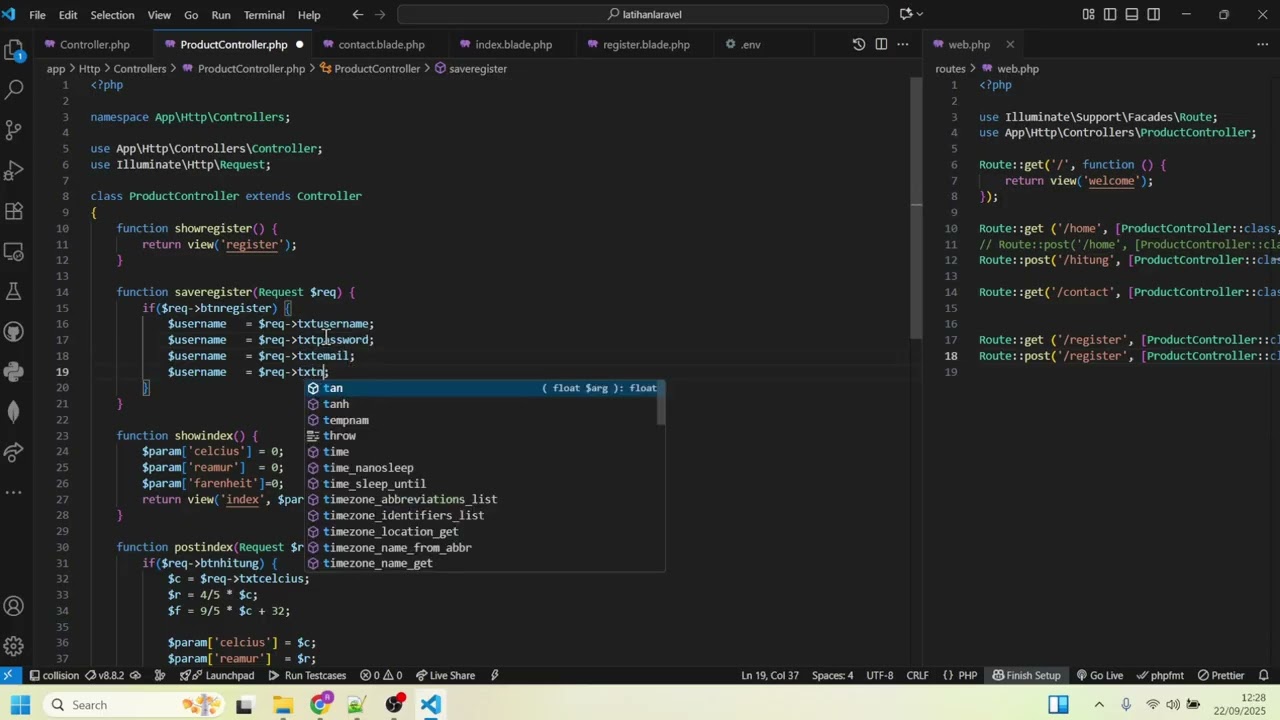Change encoding UTF-8

pos(880,675)
